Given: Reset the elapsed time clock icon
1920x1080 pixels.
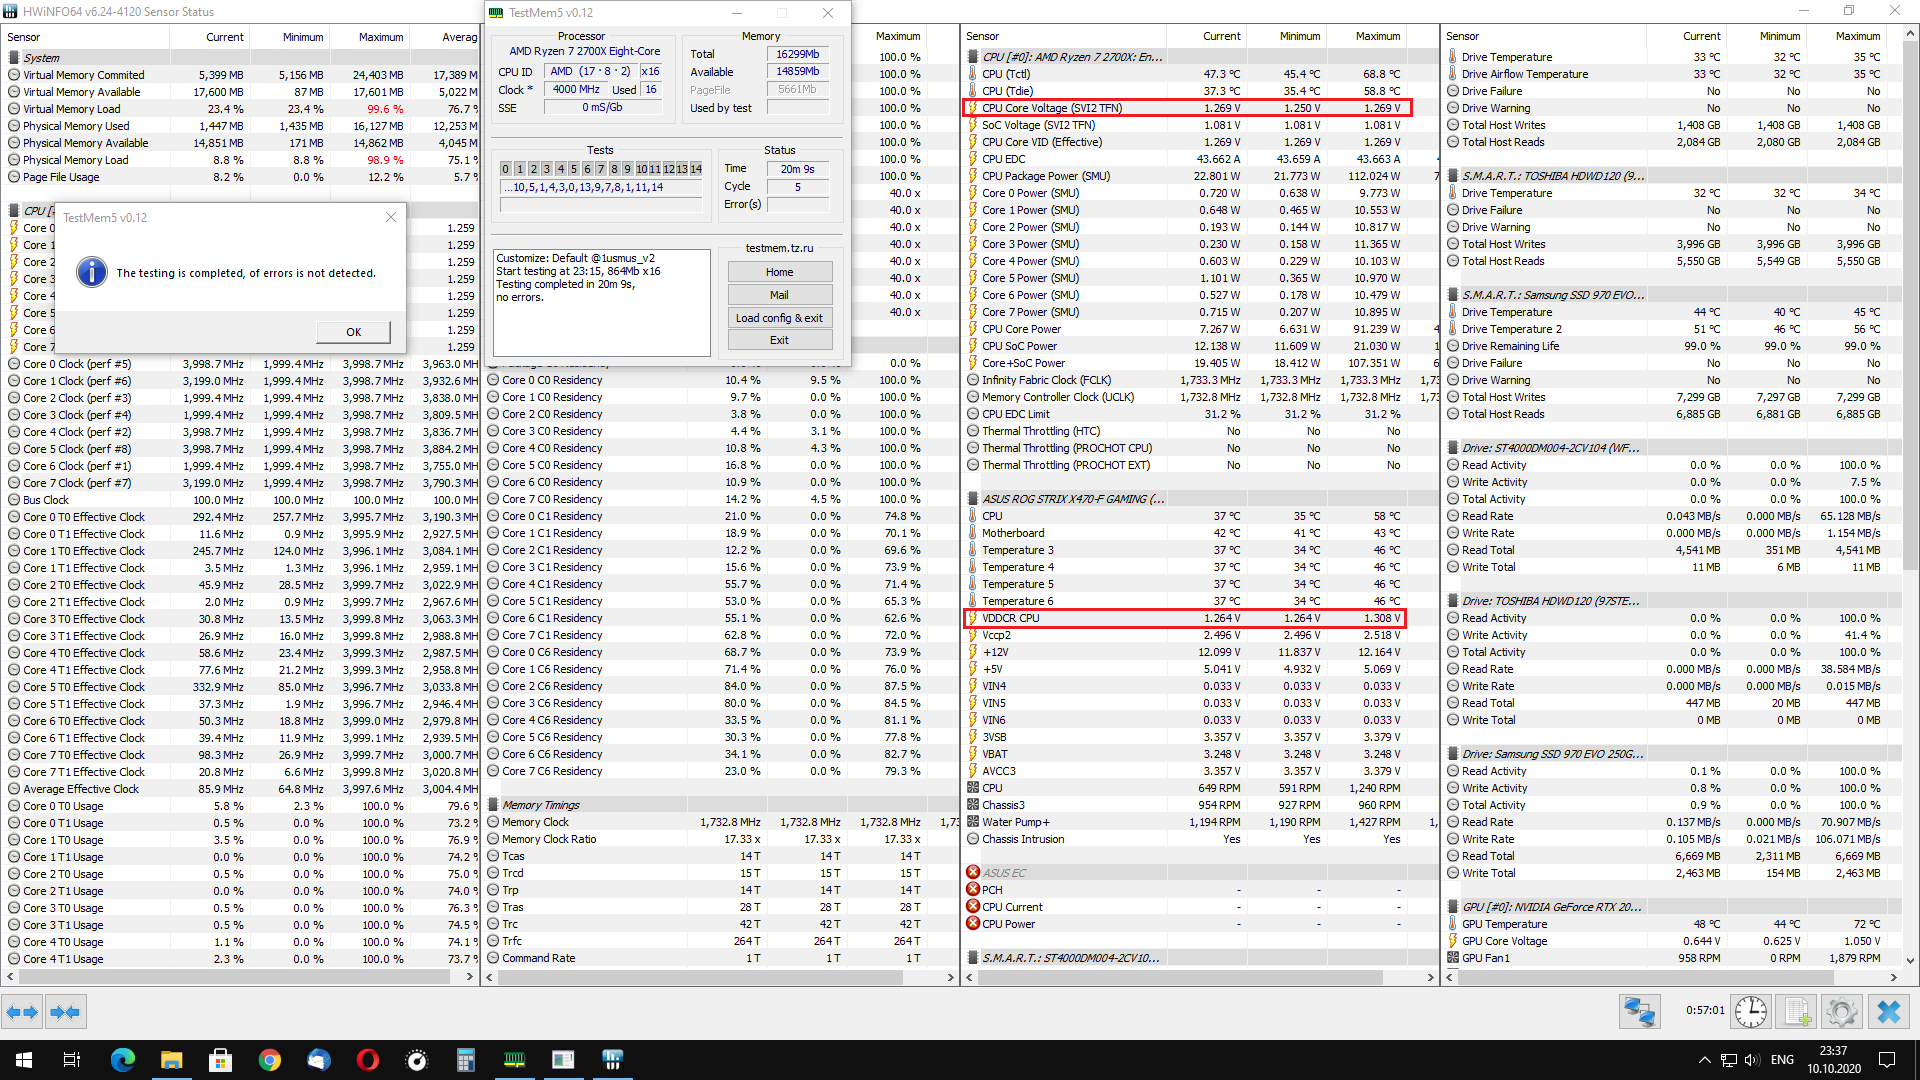Looking at the screenshot, I should [1750, 1012].
